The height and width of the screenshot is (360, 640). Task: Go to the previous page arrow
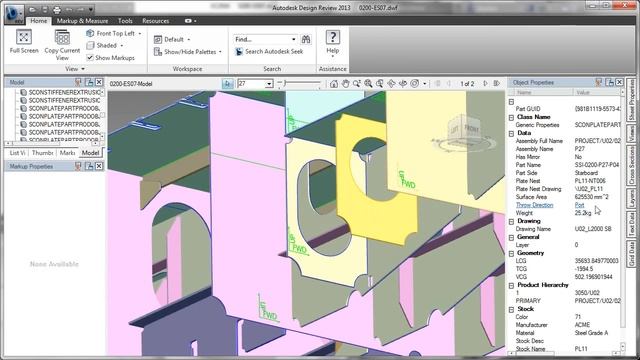449,83
